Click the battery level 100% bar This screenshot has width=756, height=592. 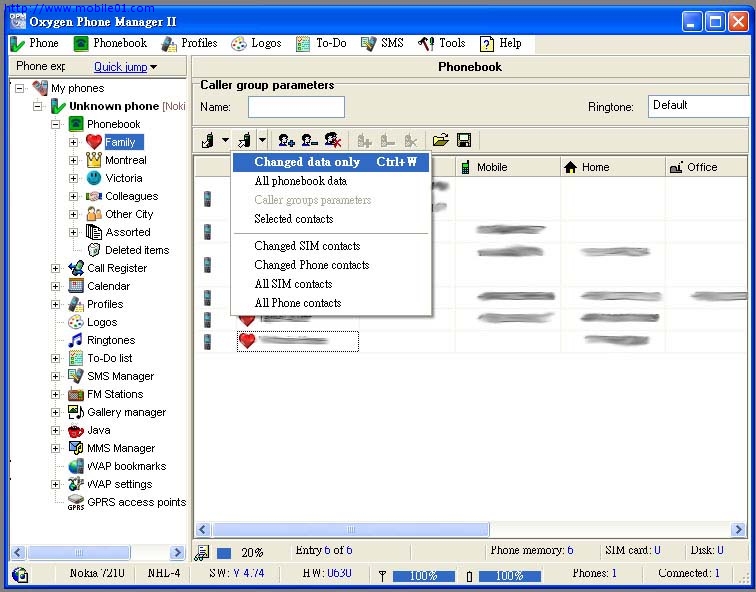(x=510, y=576)
